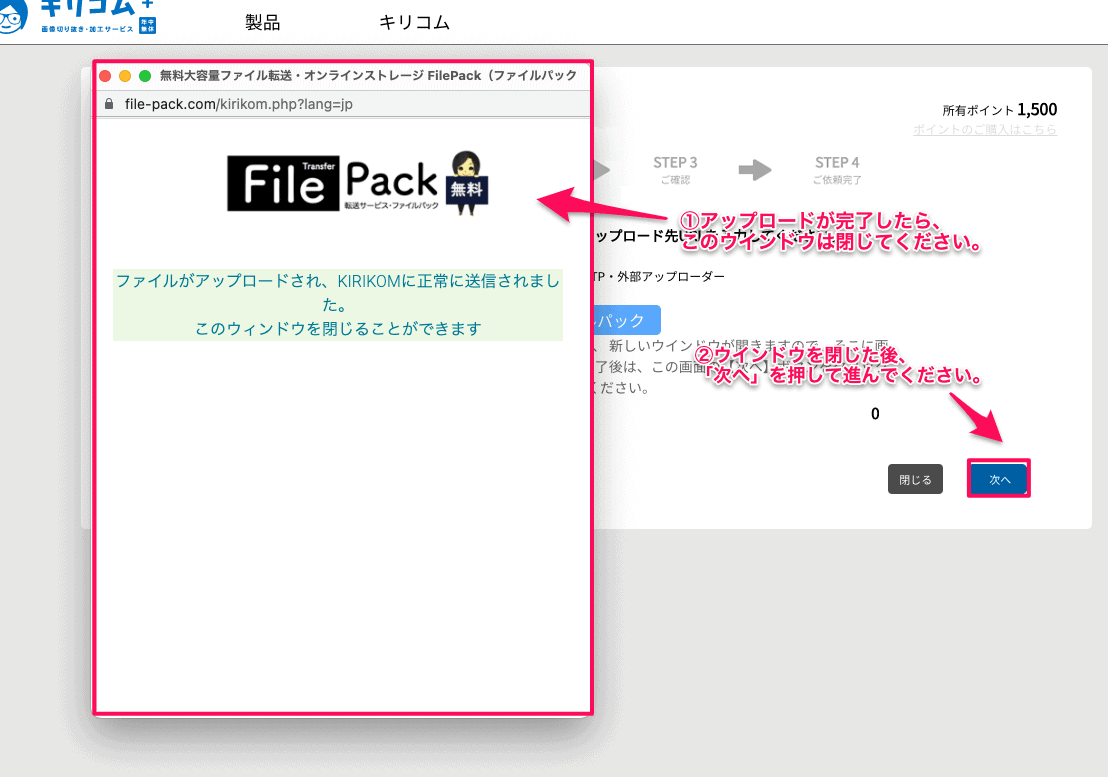
Task: Click the FilePack popup window title text
Action: coord(368,76)
